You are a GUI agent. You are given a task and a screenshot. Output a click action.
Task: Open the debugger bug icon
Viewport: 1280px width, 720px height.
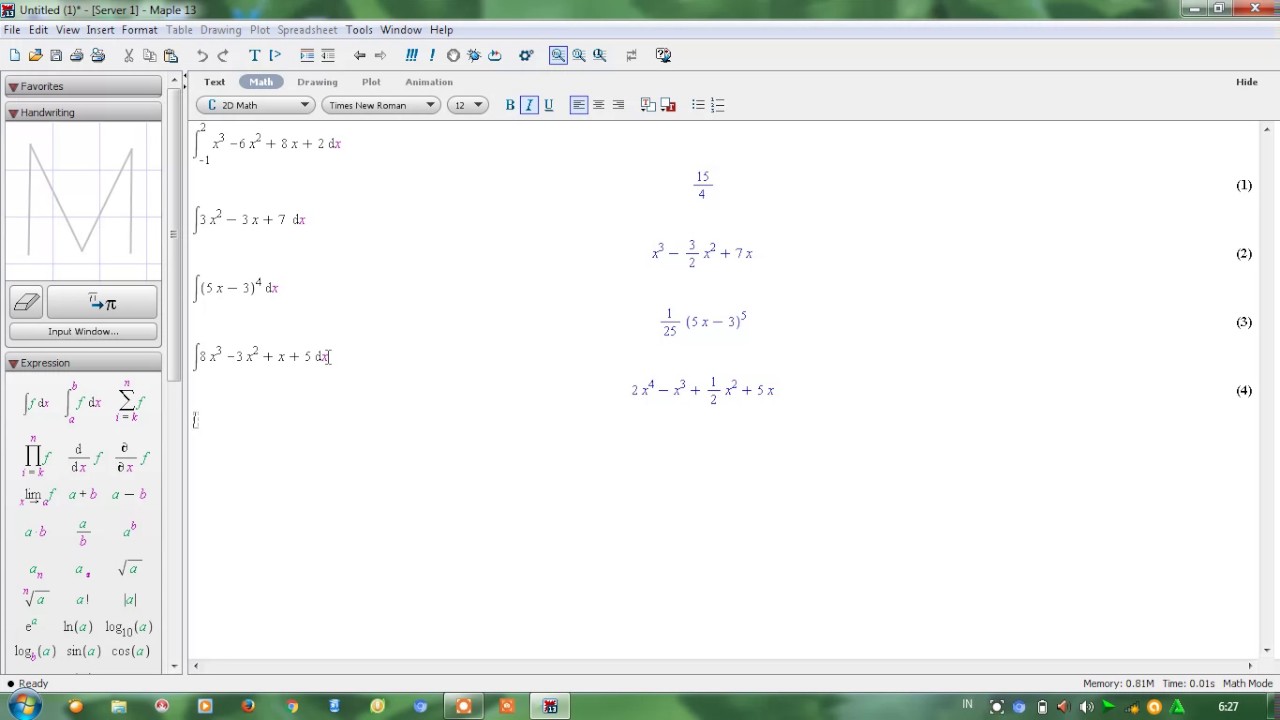[474, 55]
